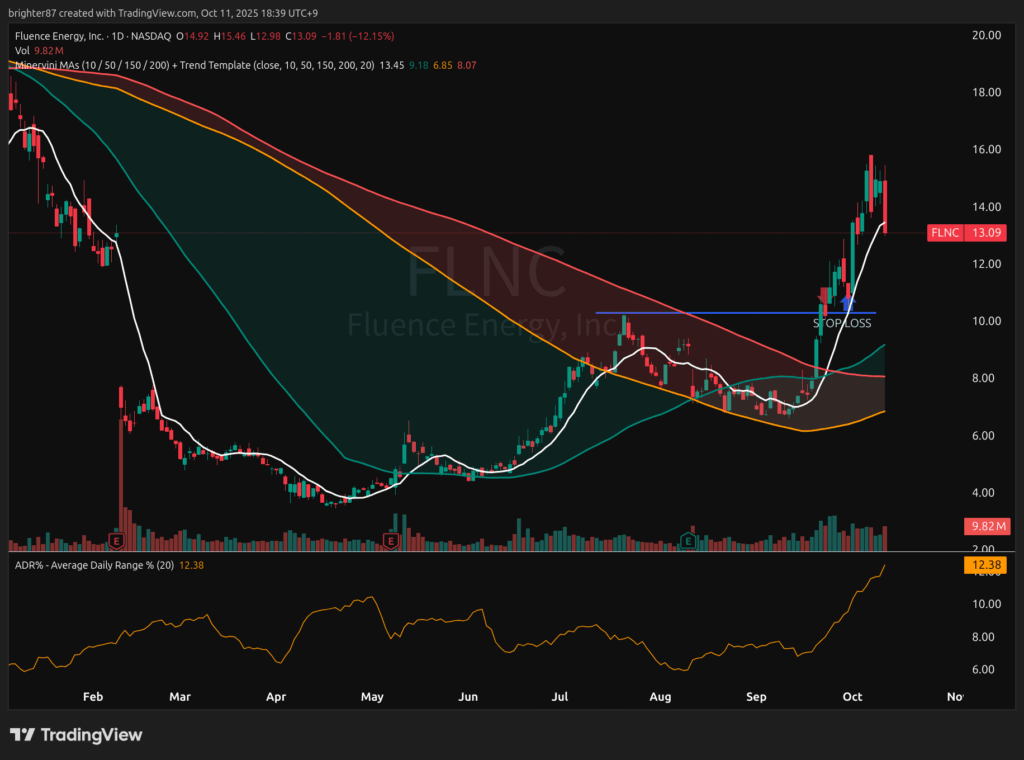
Task: Click the Oct label on time axis
Action: point(853,696)
